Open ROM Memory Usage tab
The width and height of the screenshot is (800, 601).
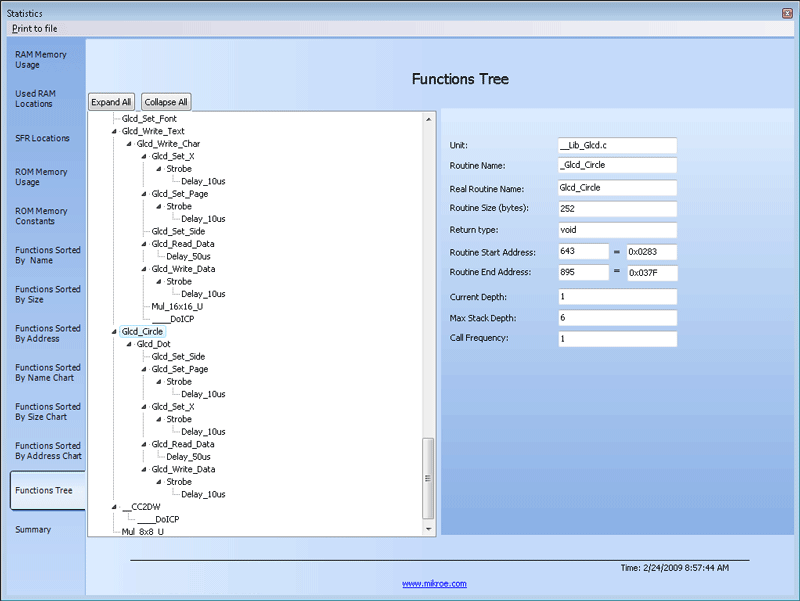pos(41,177)
